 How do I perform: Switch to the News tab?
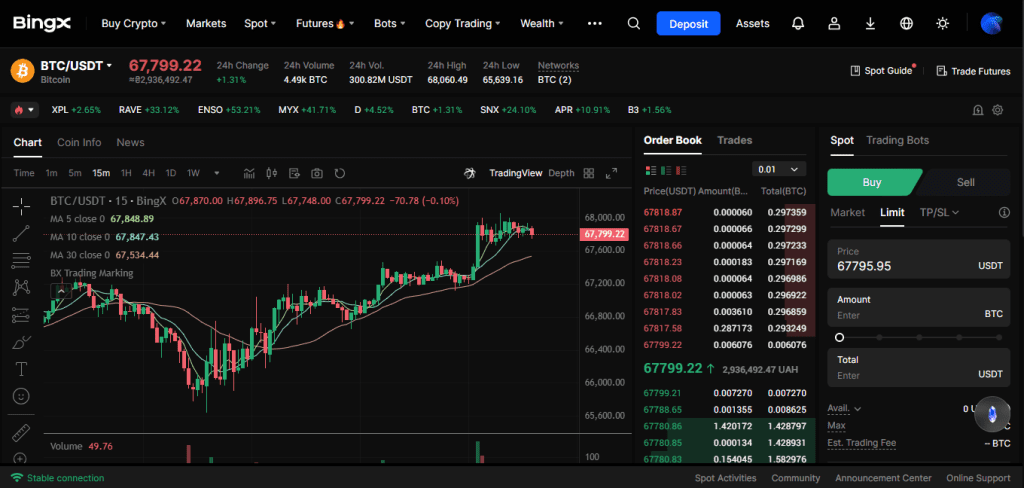(131, 142)
